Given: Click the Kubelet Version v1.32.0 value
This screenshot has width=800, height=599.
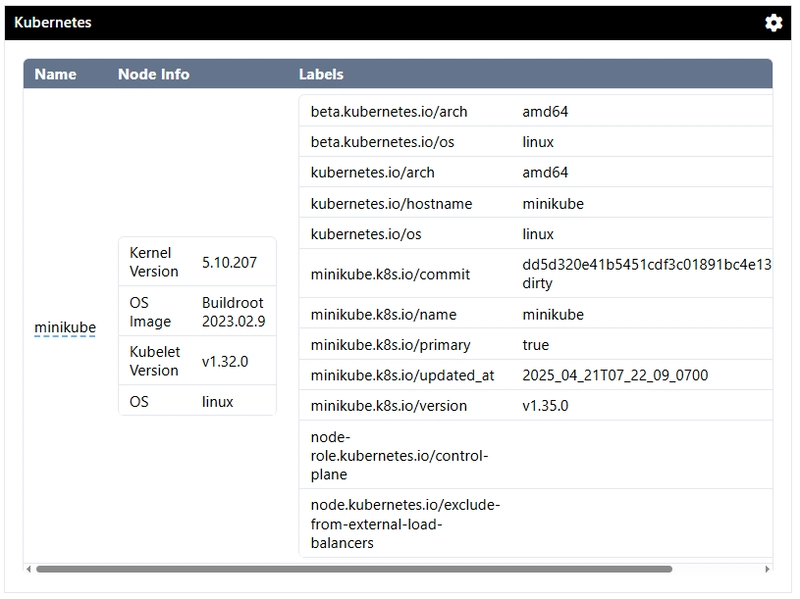Looking at the screenshot, I should pos(225,361).
